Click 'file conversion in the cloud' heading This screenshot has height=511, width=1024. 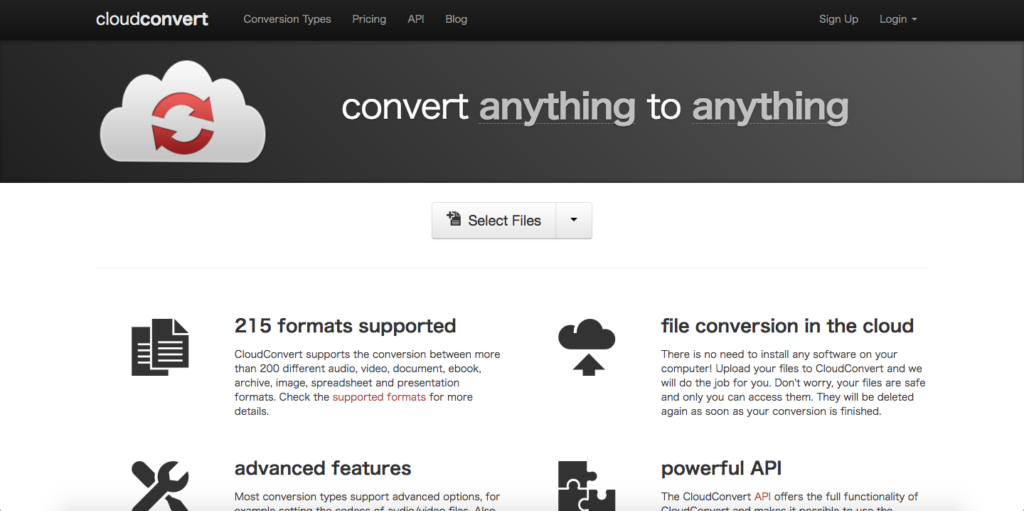[x=787, y=325]
